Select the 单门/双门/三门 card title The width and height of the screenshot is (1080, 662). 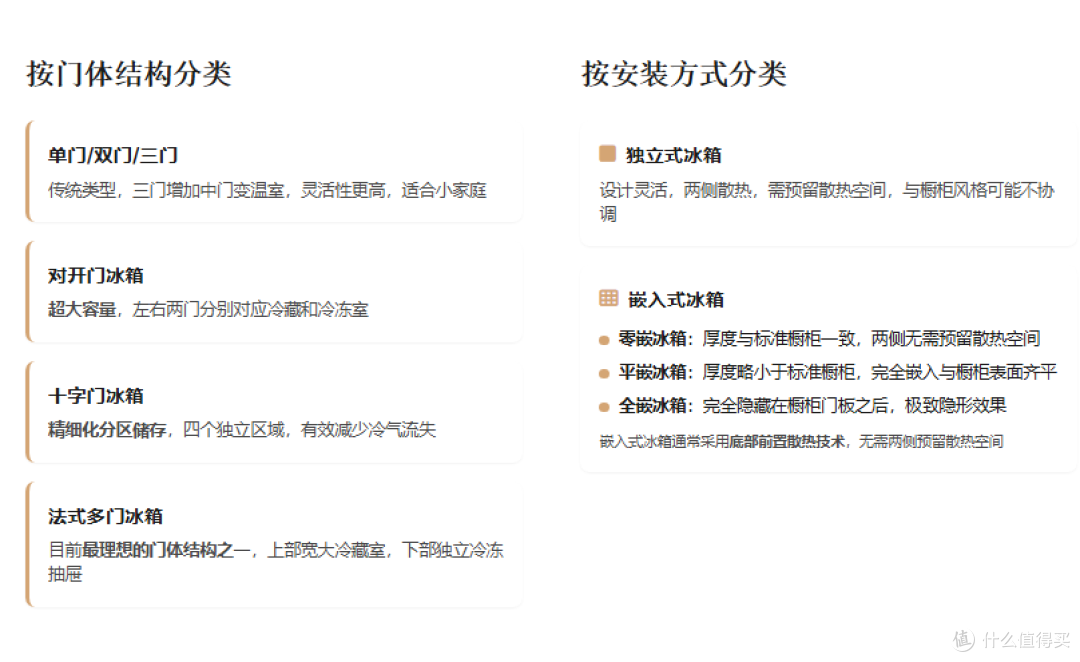113,155
